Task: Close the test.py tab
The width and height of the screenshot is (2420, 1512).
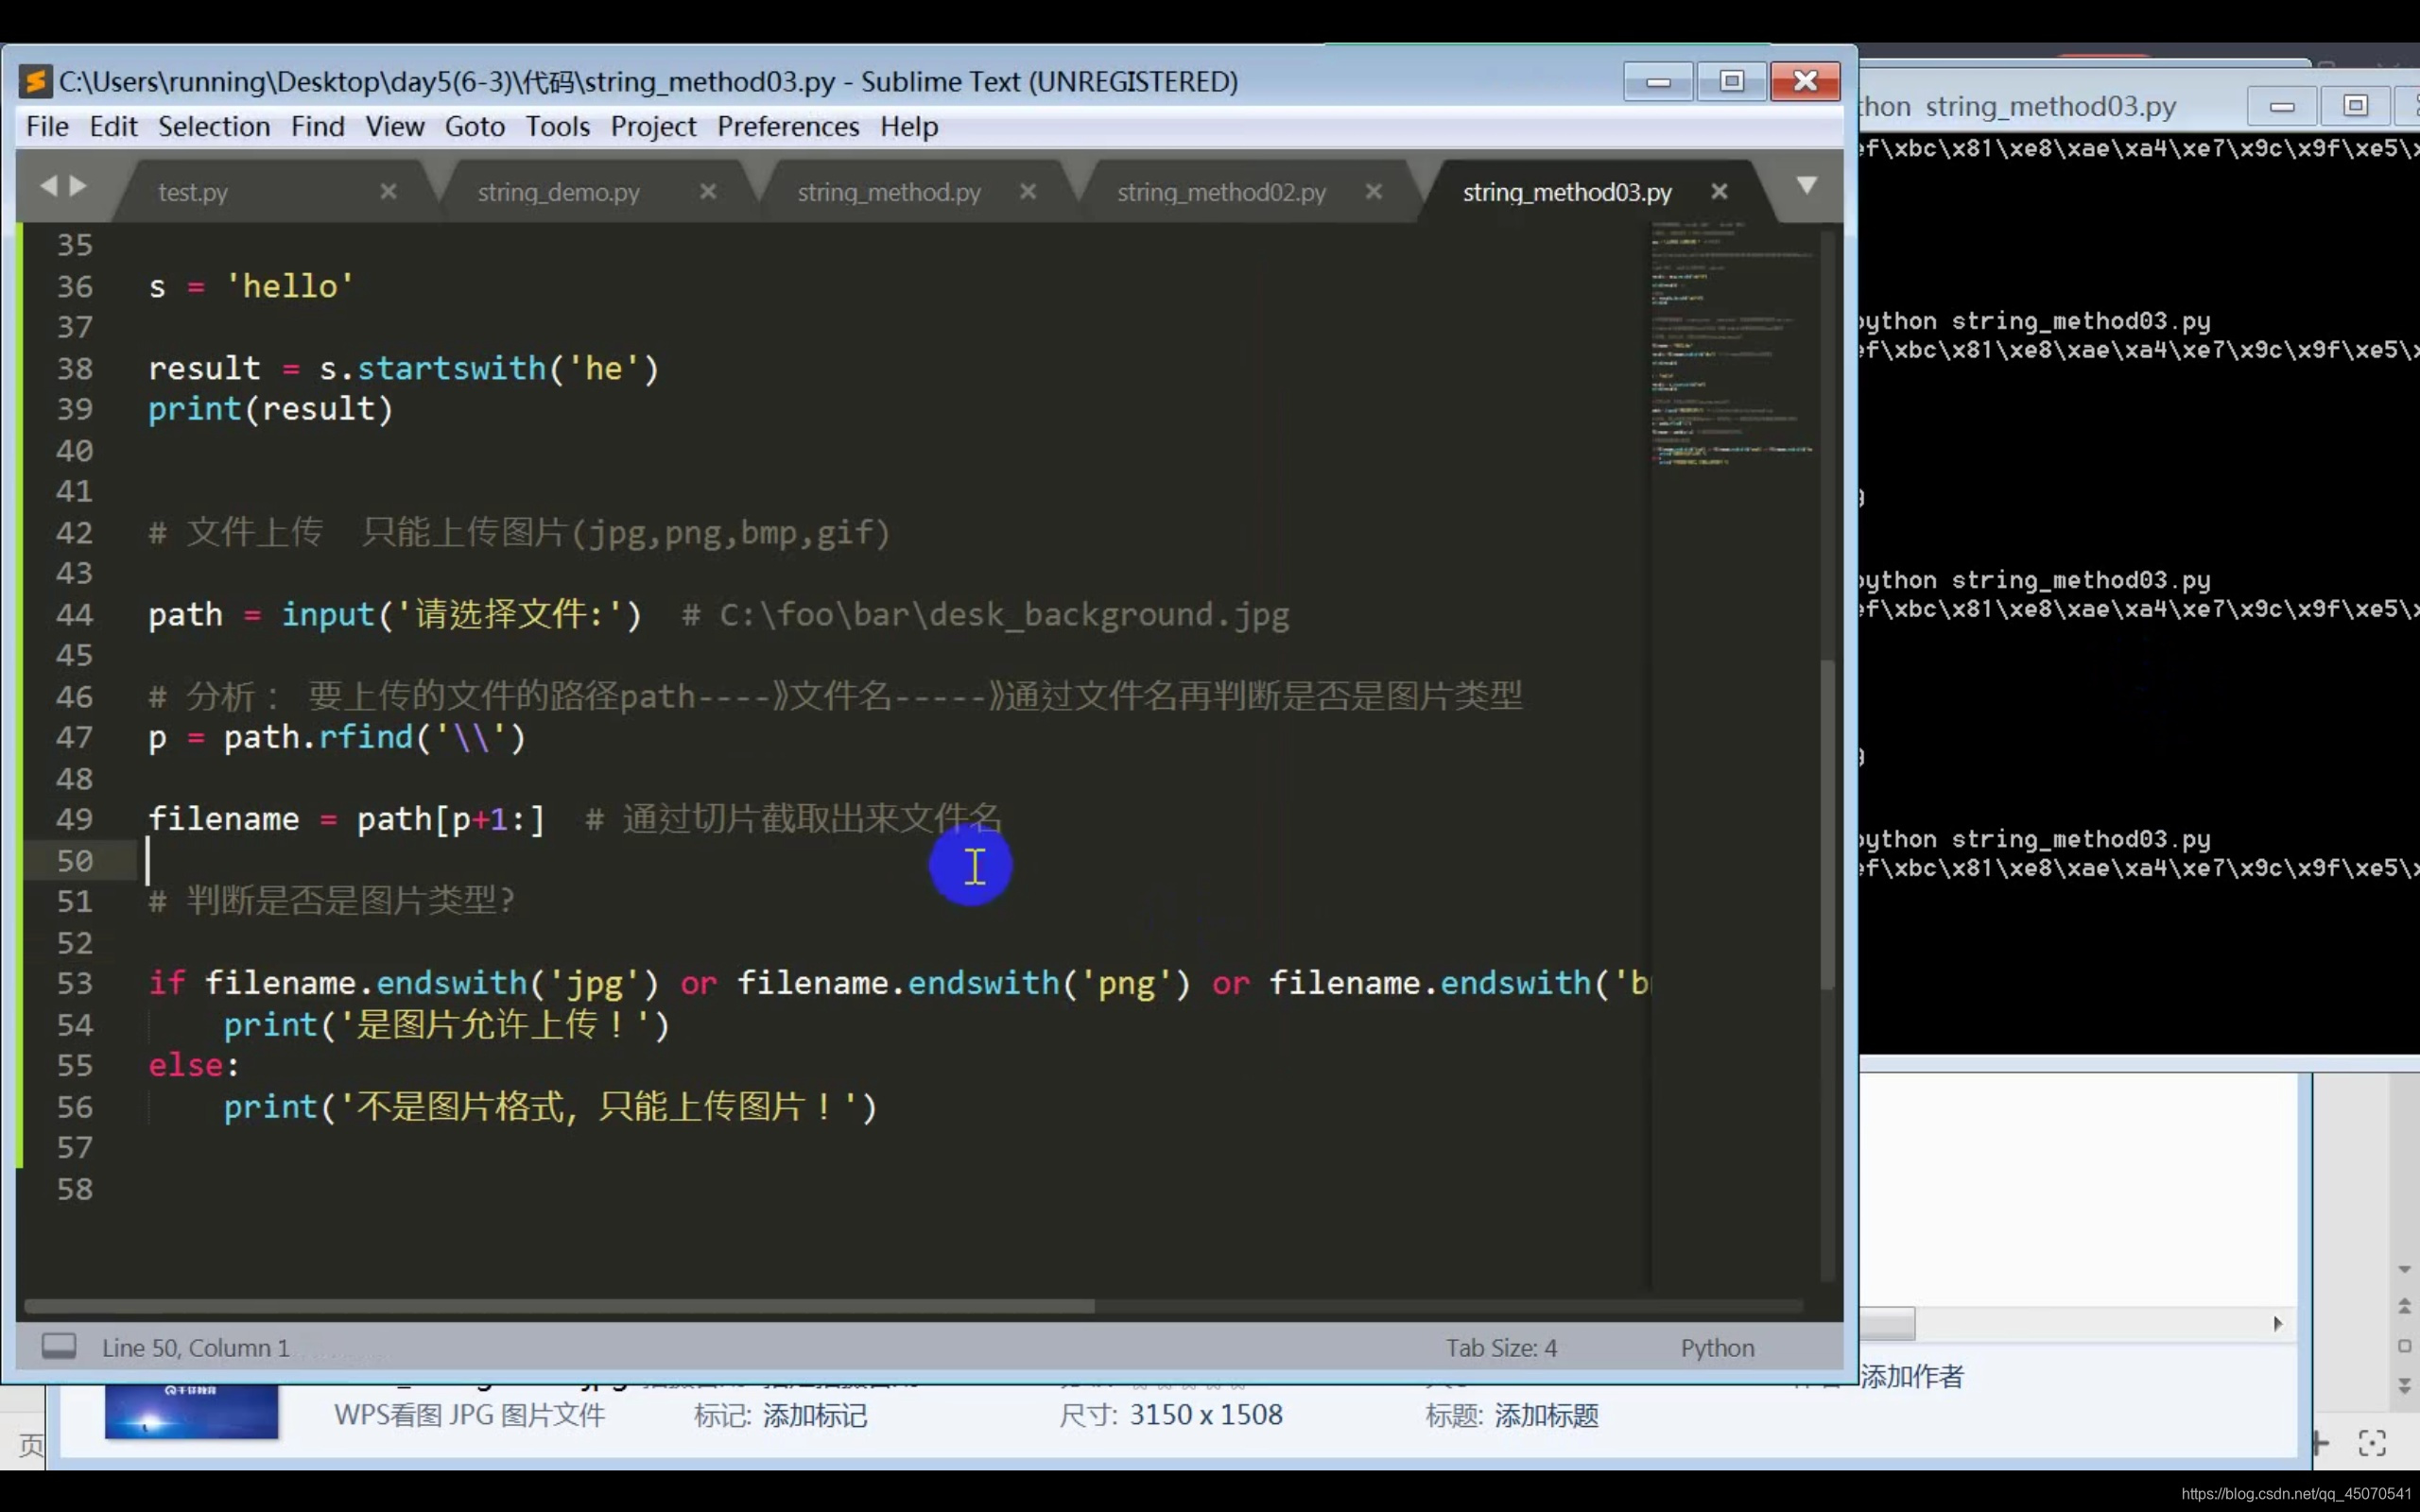Action: pyautogui.click(x=388, y=191)
